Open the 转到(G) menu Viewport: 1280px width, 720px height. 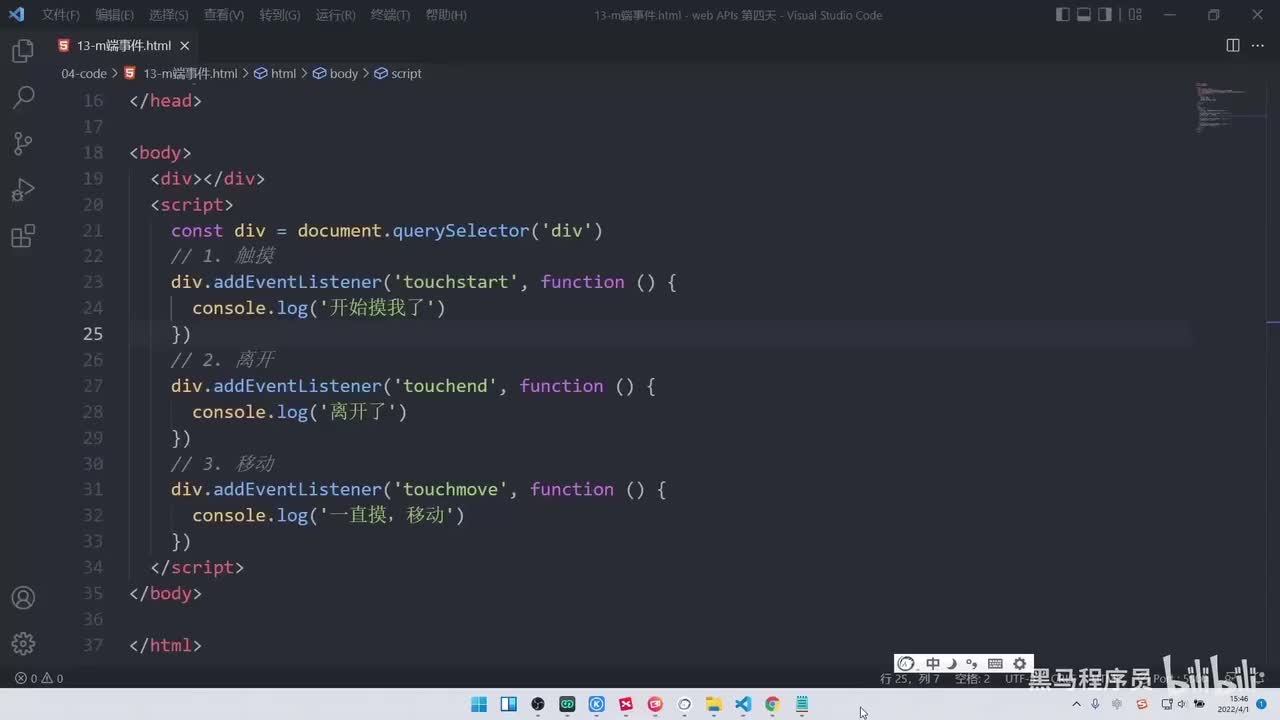[280, 15]
